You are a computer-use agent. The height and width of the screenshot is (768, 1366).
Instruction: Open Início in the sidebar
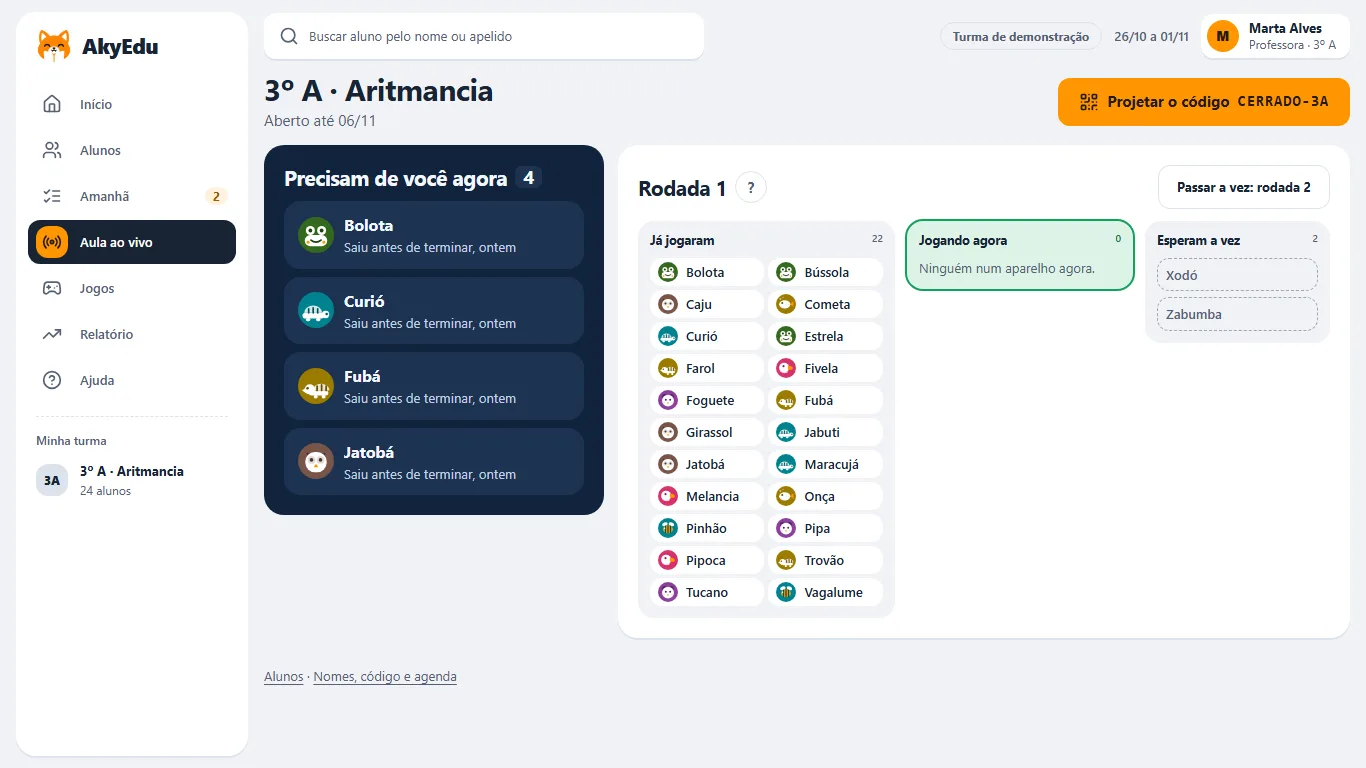click(x=132, y=104)
